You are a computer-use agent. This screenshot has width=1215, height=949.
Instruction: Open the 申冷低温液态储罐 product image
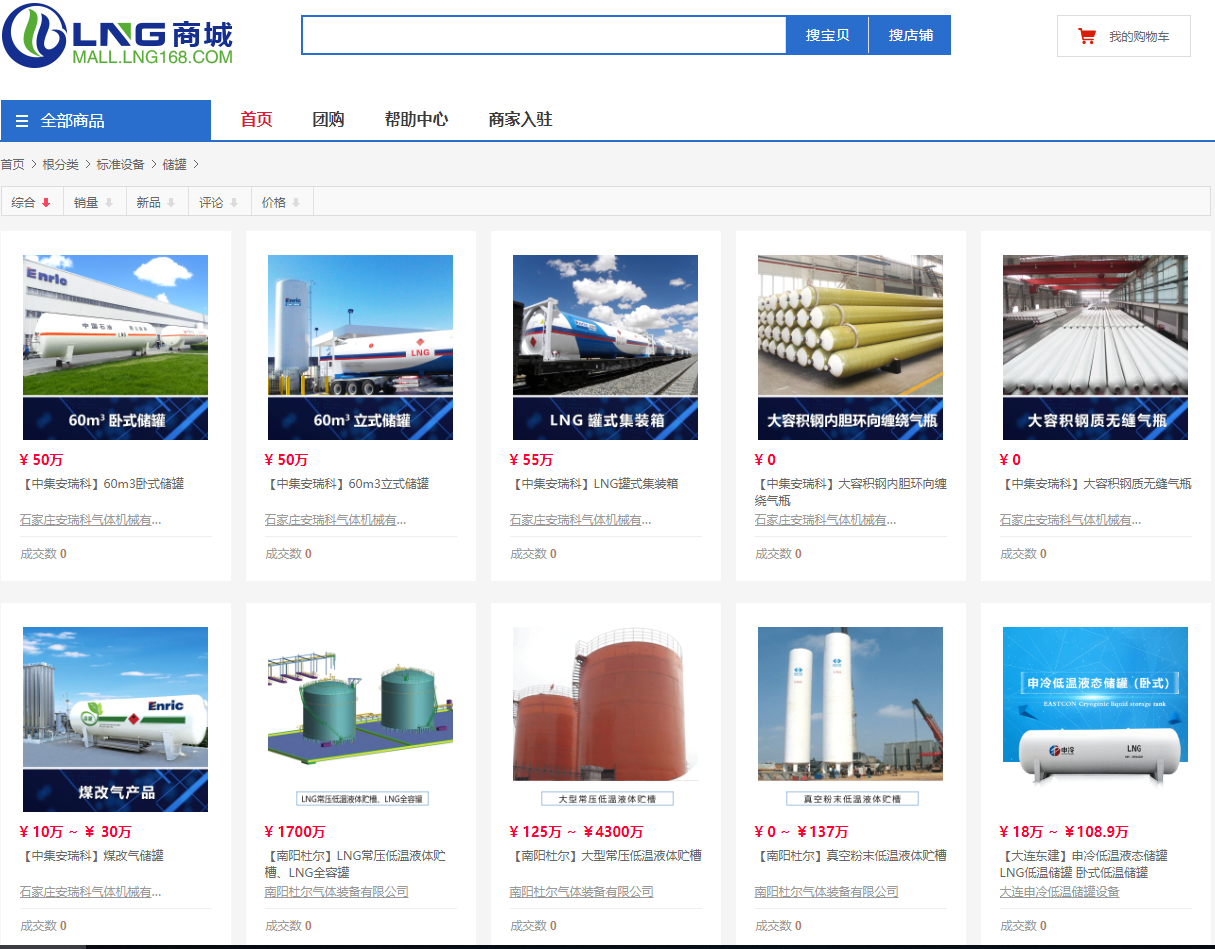coord(1095,719)
